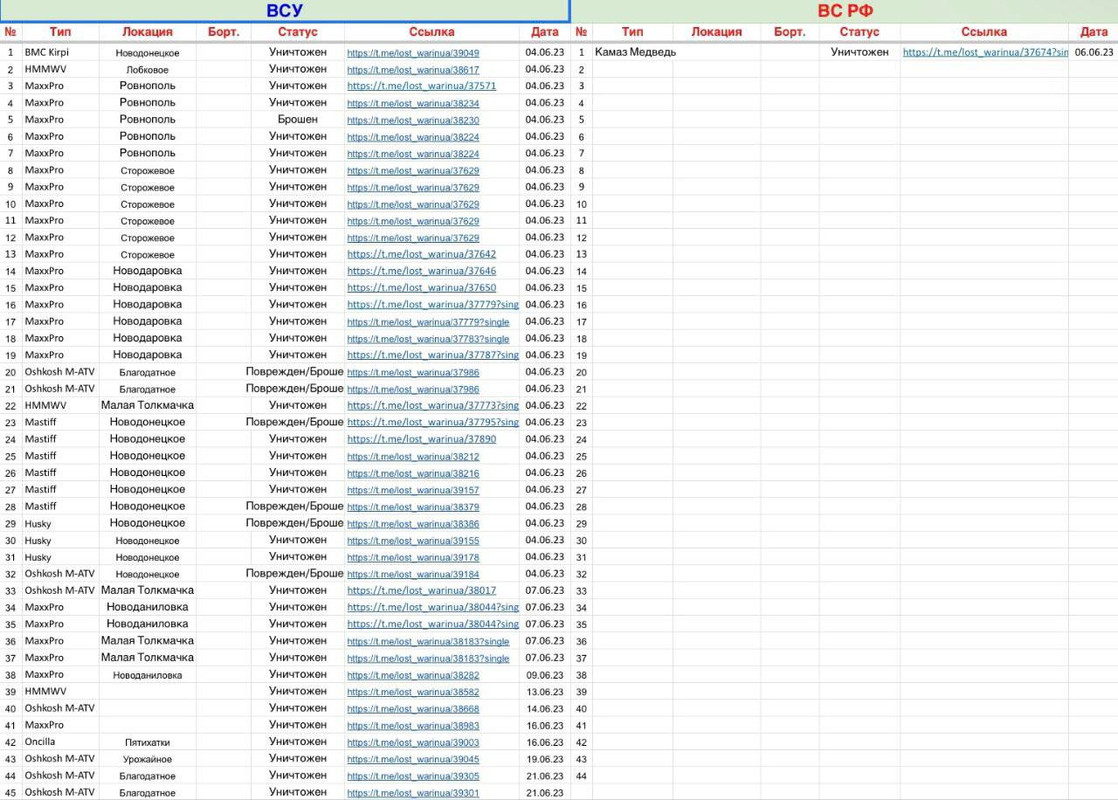This screenshot has width=1118, height=800.
Task: Select the ВС РФ table title
Action: pos(845,11)
